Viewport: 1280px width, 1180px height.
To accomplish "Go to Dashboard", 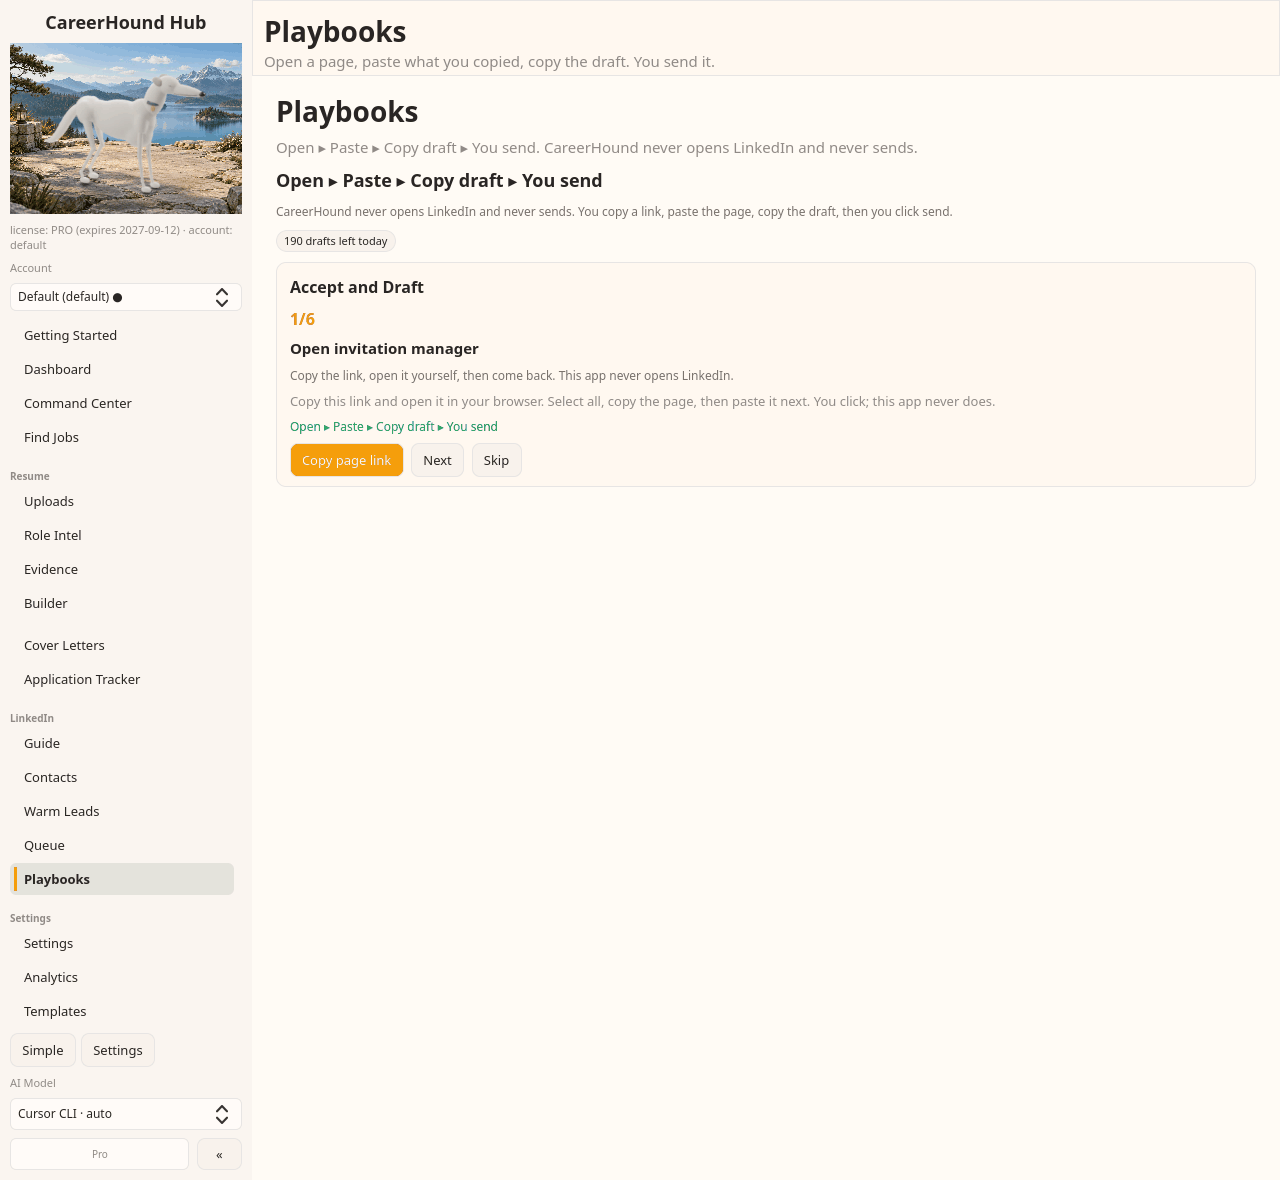I will (x=122, y=369).
